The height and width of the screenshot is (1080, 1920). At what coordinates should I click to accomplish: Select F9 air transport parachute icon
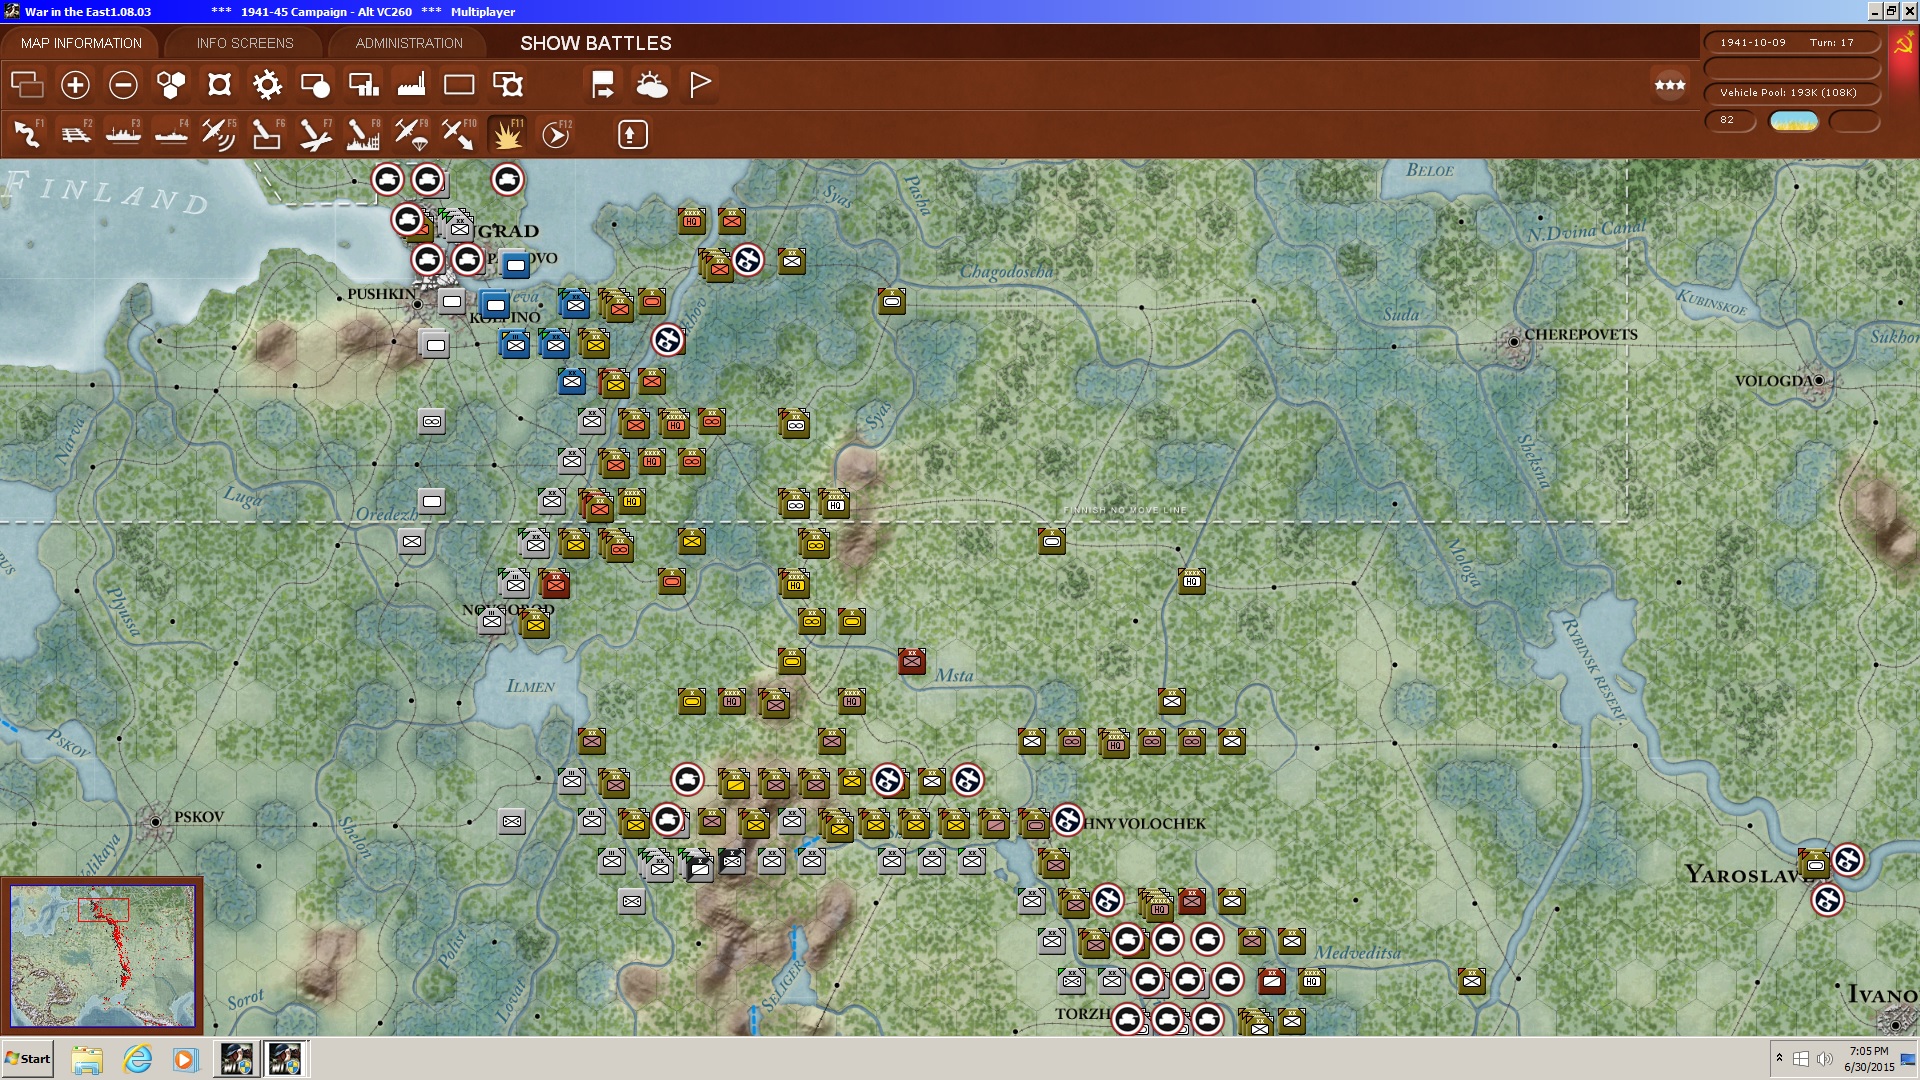pos(411,134)
